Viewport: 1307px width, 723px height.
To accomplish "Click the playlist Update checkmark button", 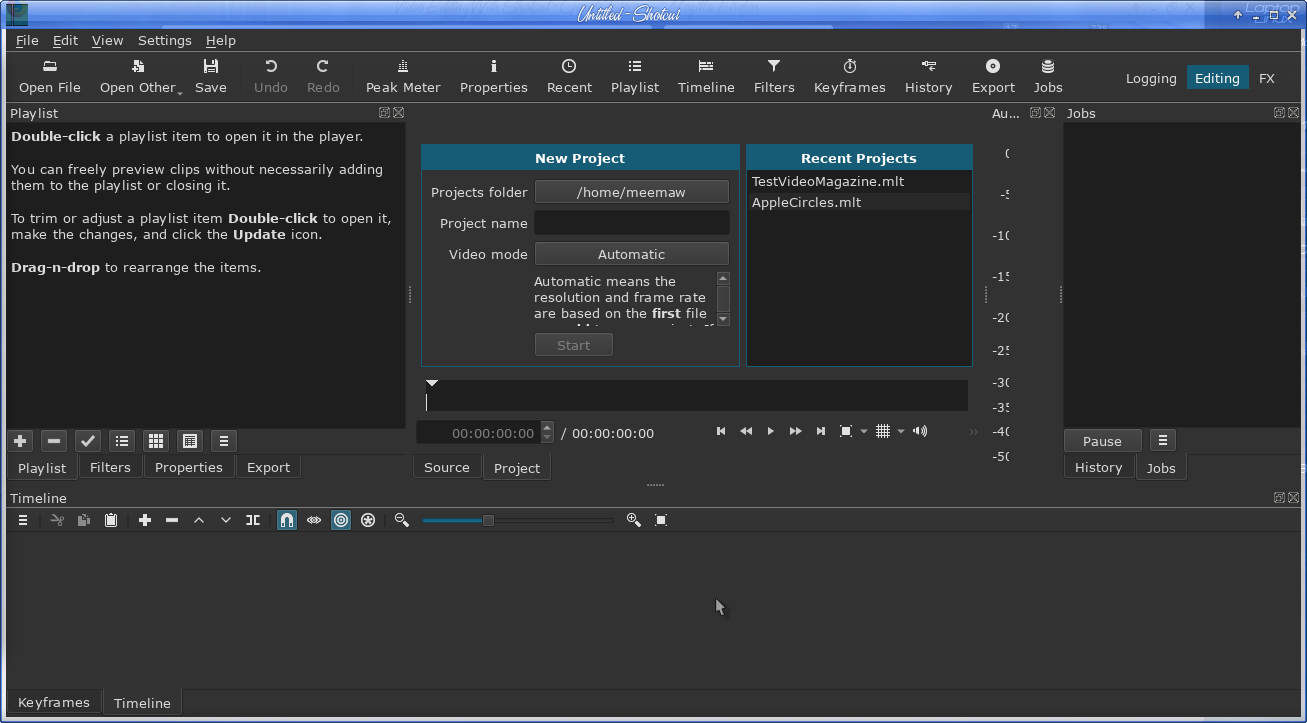I will click(x=88, y=441).
